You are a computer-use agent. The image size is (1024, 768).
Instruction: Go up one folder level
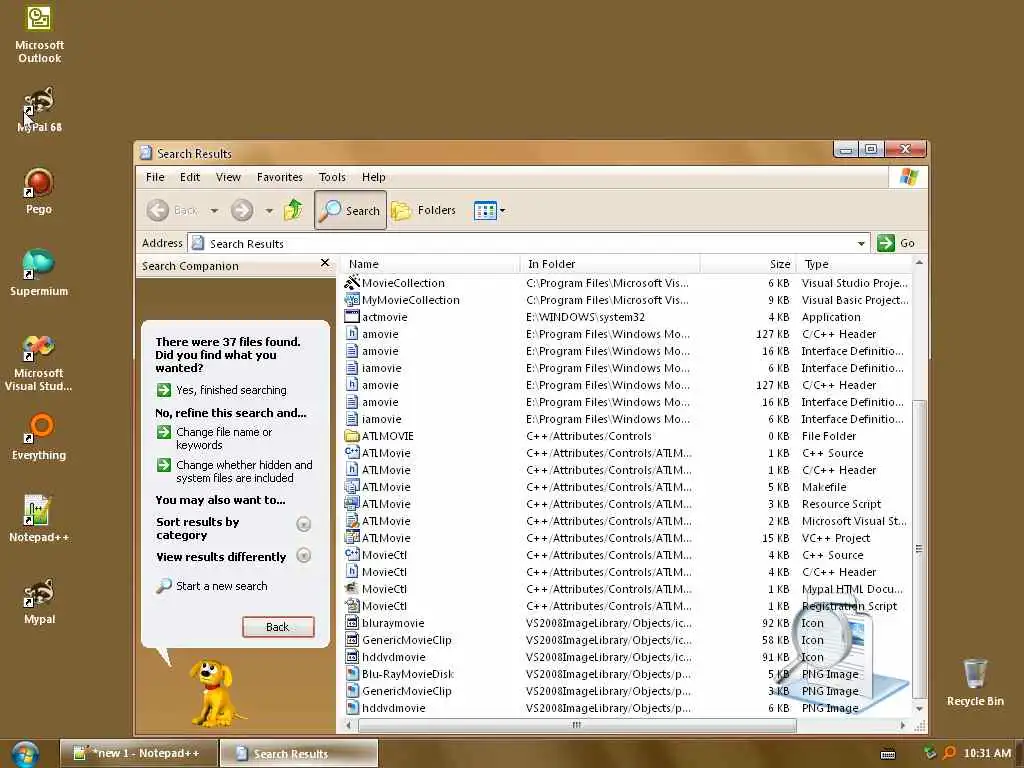coord(293,210)
